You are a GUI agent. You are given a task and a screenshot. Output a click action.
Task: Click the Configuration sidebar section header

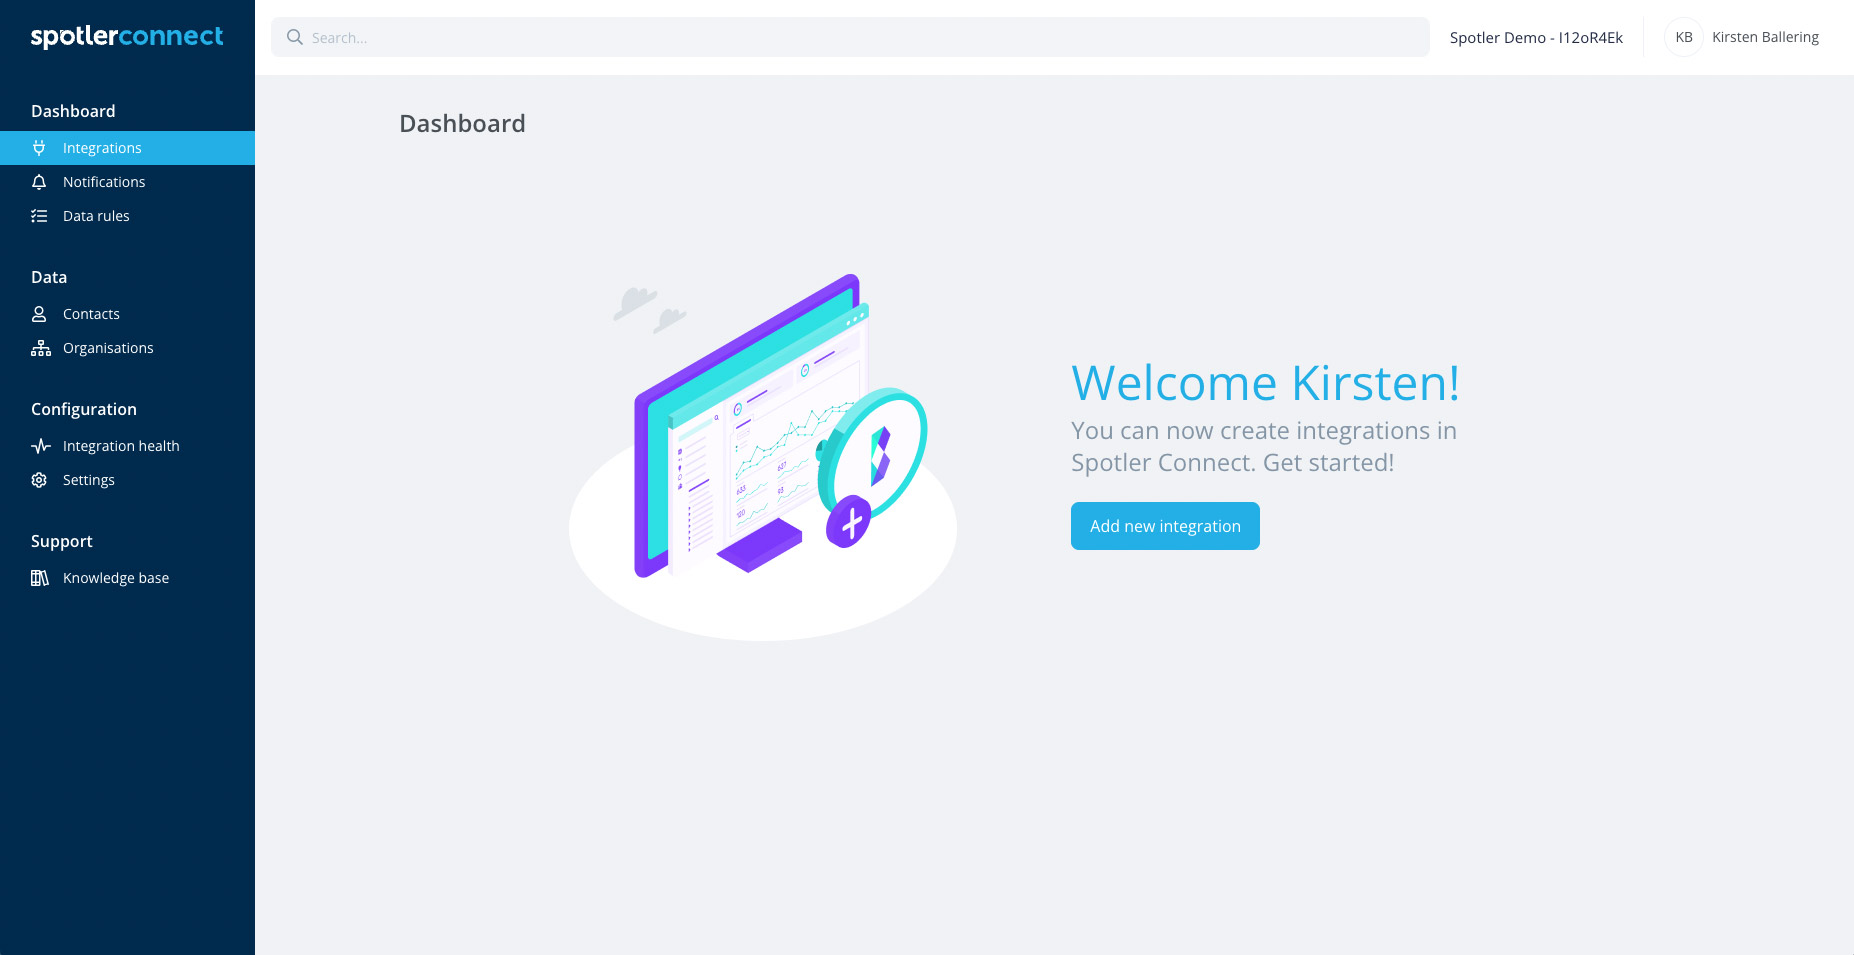(x=84, y=409)
